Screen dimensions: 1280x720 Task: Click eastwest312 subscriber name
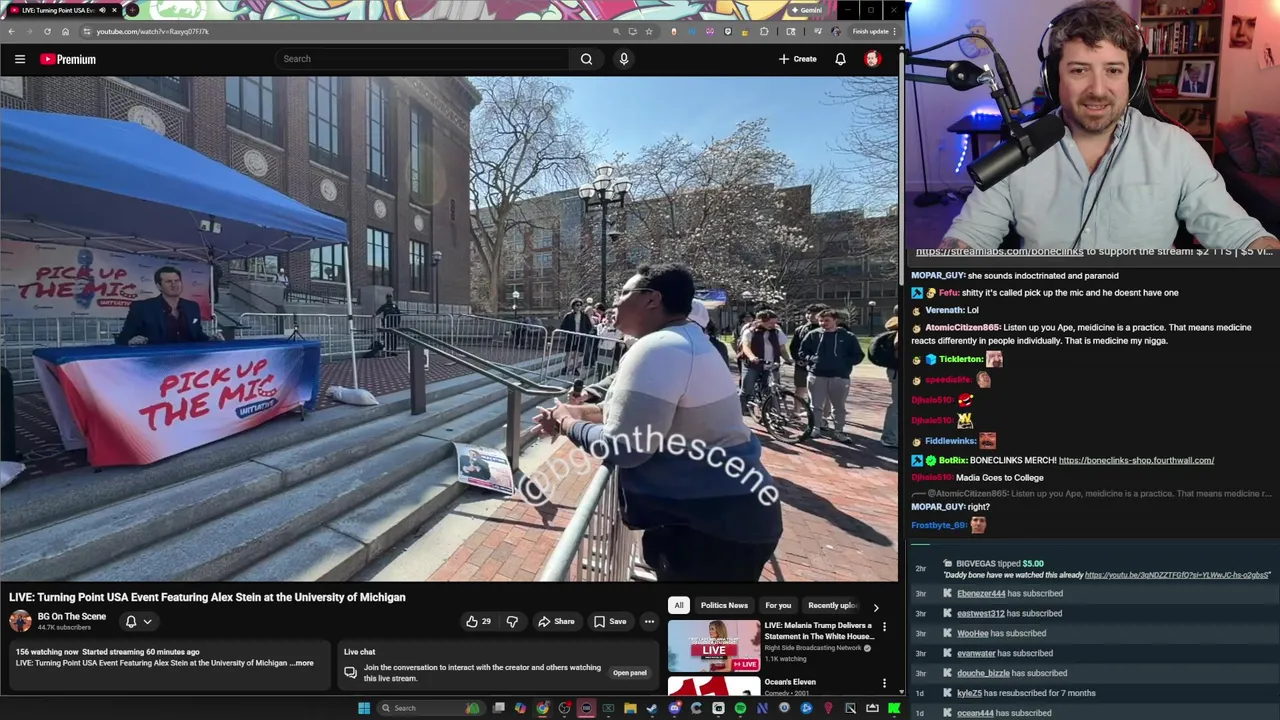coord(981,614)
